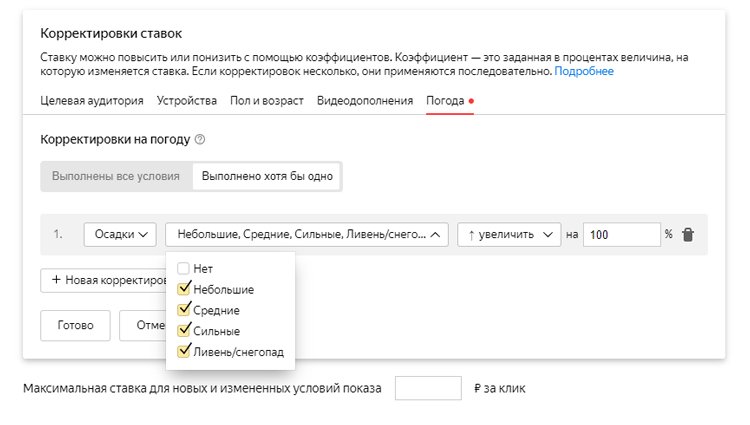Open the Осадки condition dropdown
This screenshot has width=750, height=425.
120,235
